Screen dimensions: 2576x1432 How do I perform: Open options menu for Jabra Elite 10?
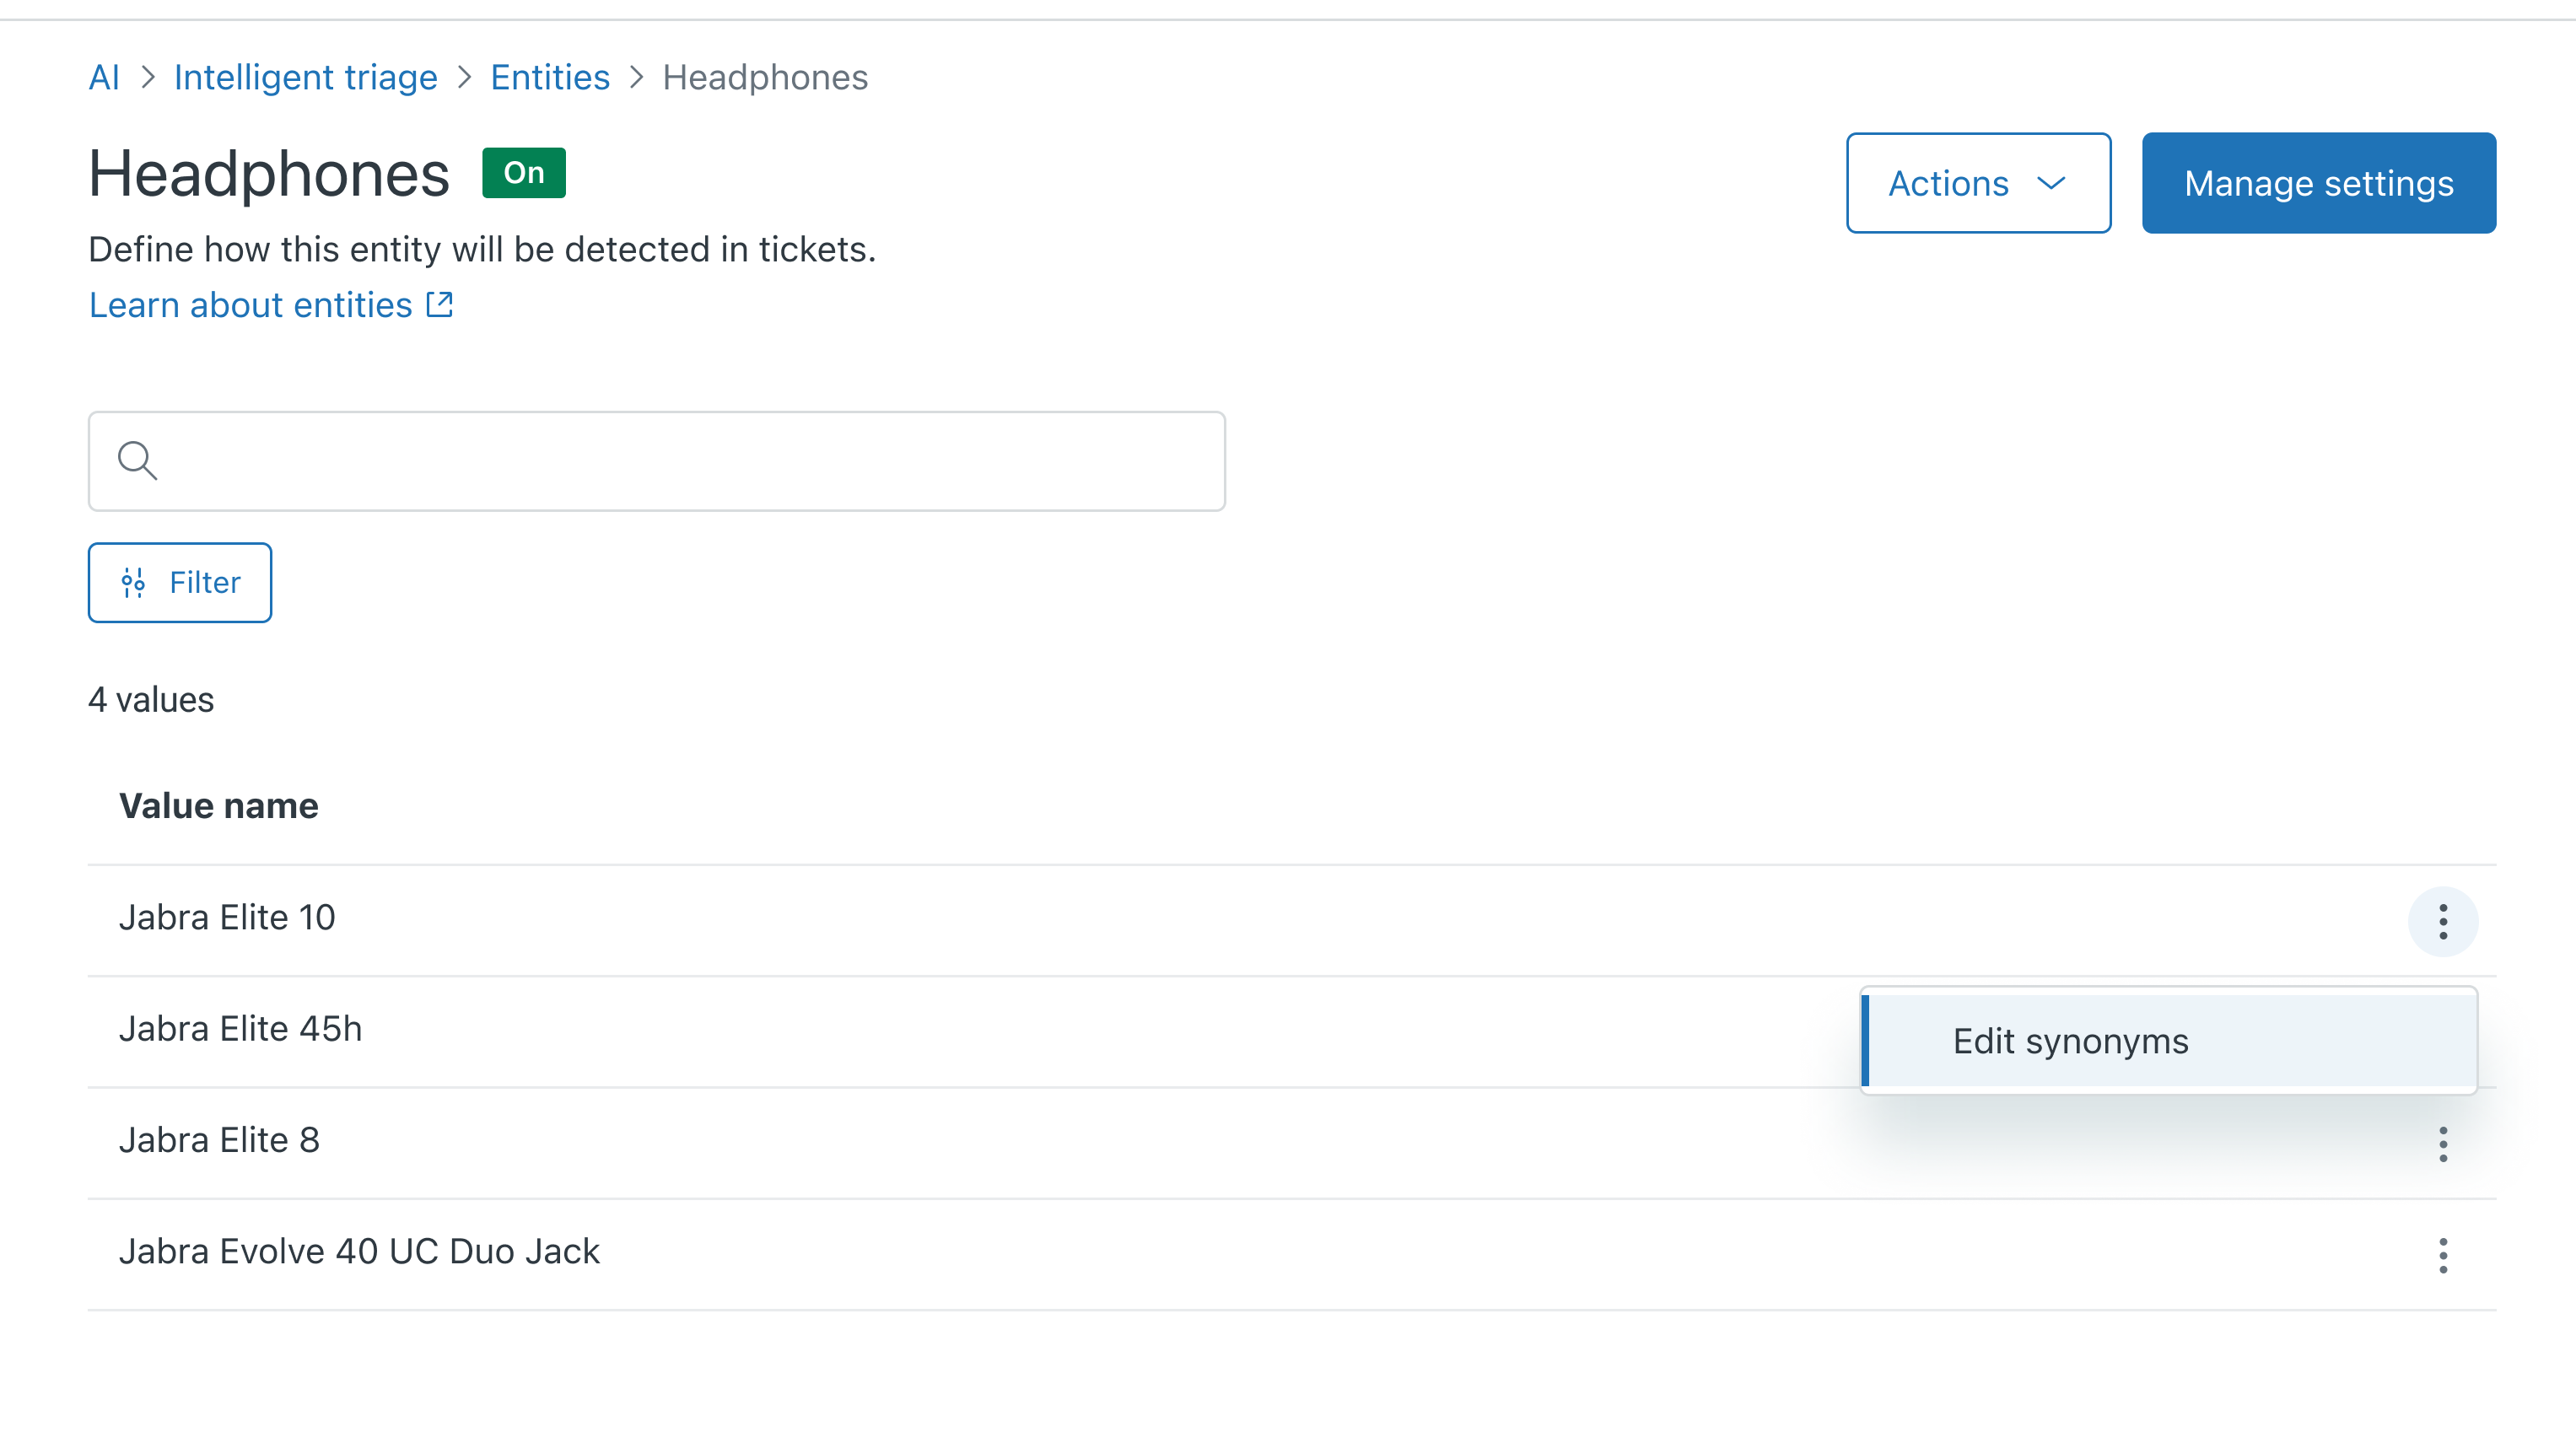tap(2442, 921)
